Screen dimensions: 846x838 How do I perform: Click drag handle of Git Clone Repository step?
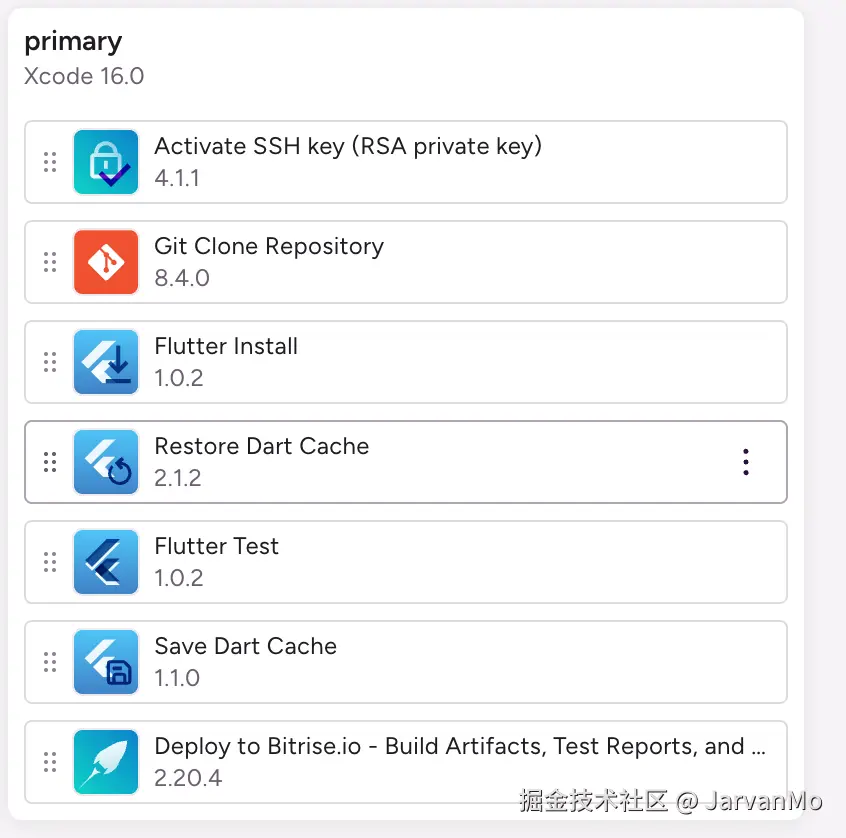click(49, 262)
